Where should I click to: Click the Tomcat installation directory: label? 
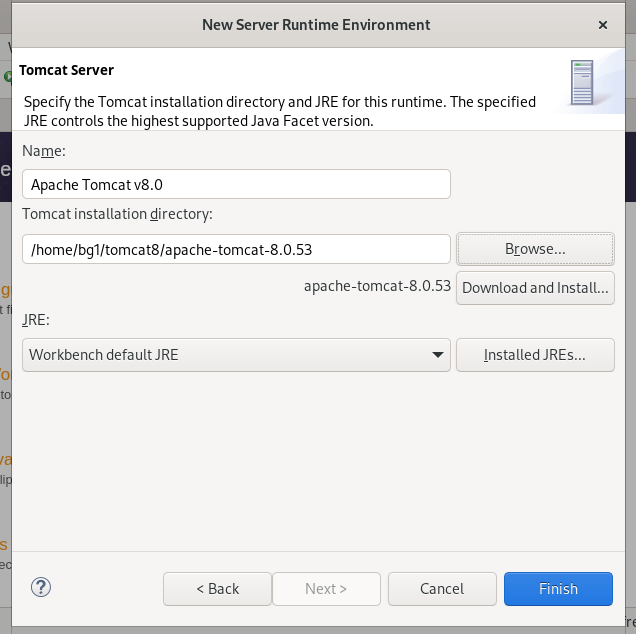[x=117, y=214]
